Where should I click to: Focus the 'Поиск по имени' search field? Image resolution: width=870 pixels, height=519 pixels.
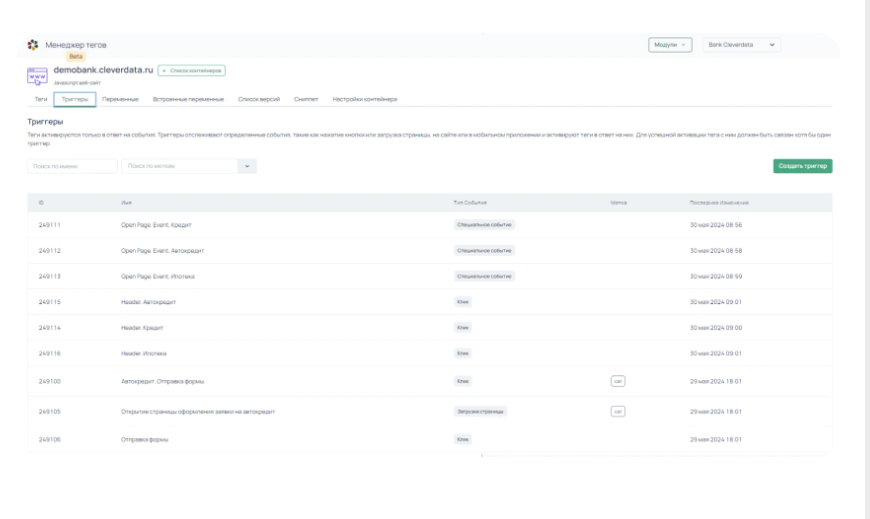72,166
